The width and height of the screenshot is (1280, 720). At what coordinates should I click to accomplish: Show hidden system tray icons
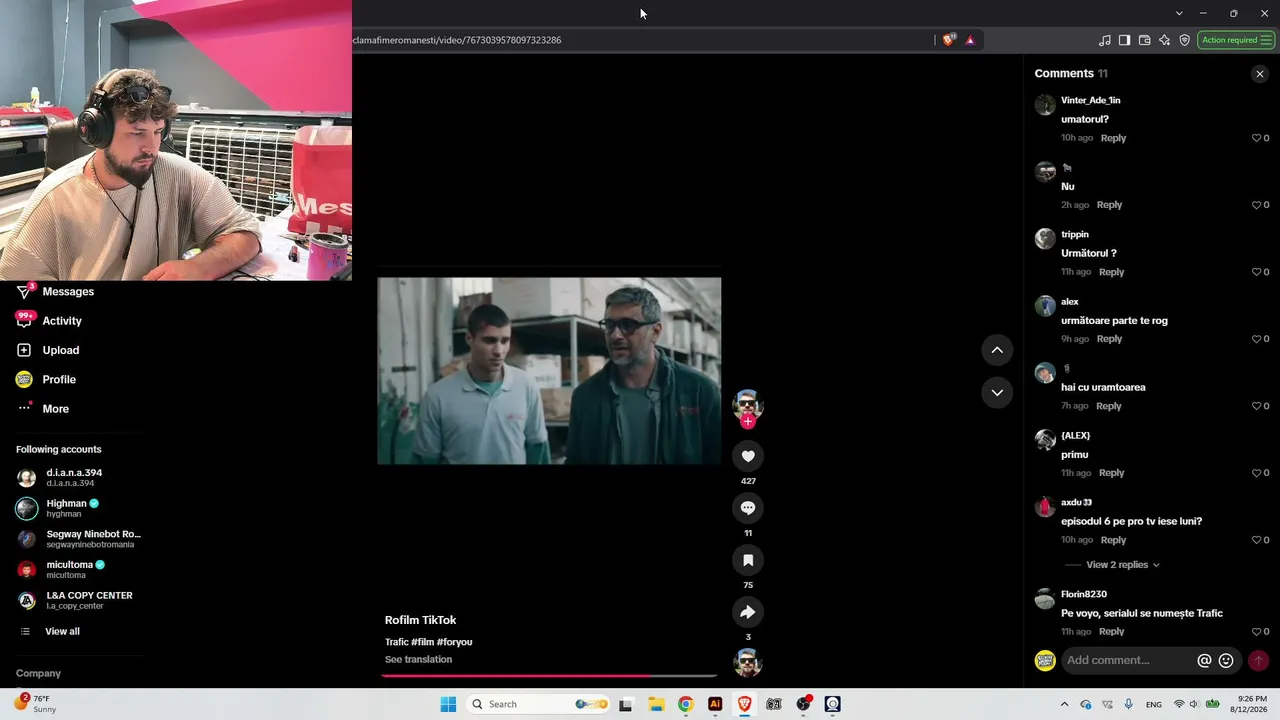1064,704
